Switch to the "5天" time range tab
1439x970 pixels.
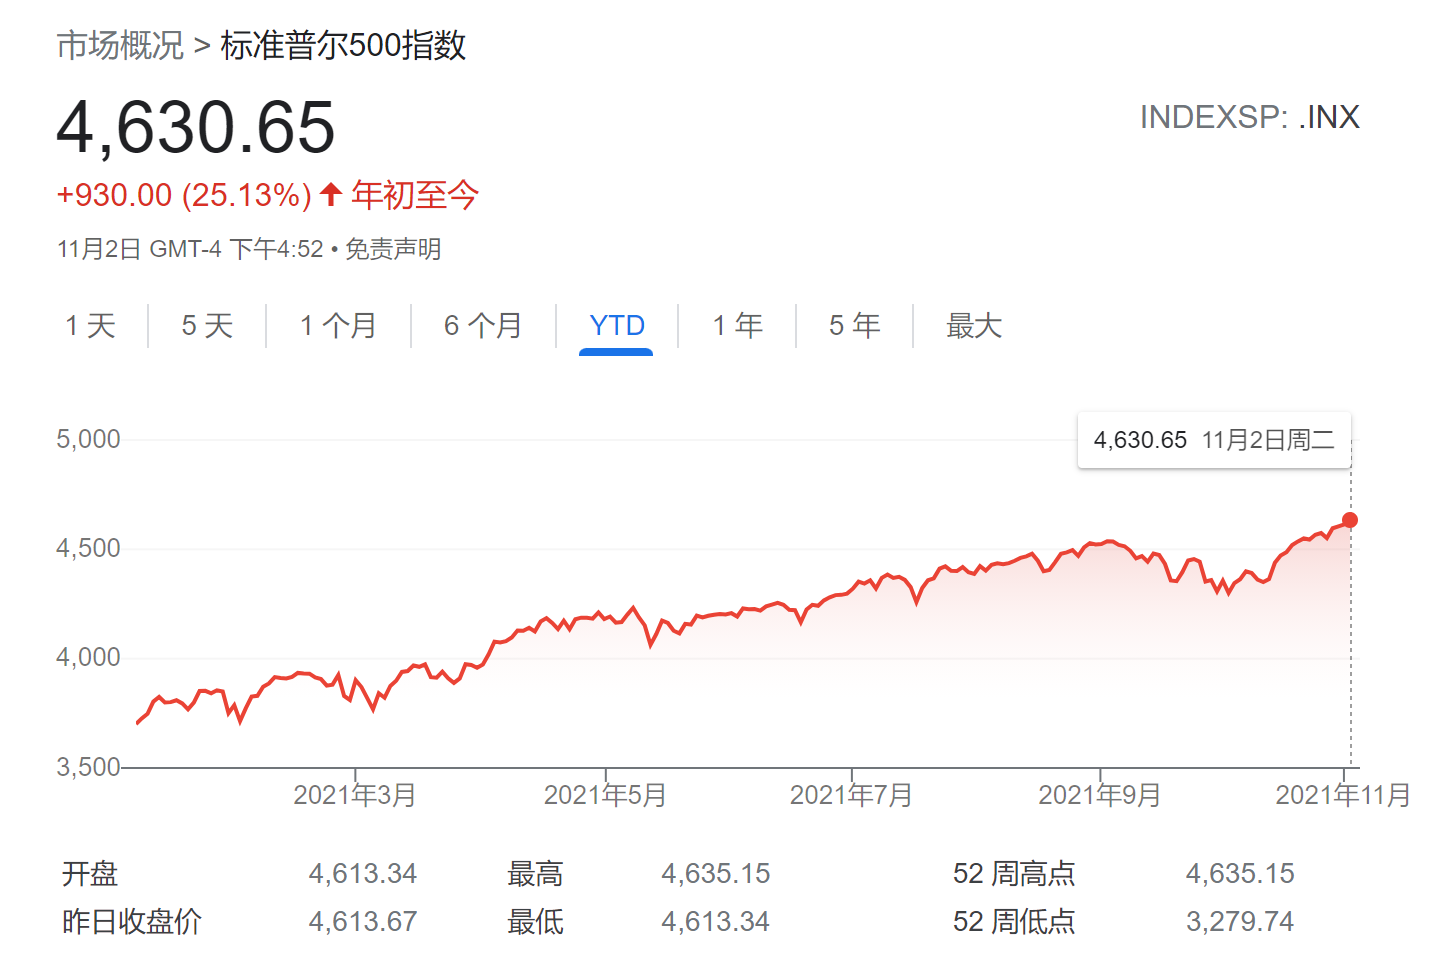point(206,326)
